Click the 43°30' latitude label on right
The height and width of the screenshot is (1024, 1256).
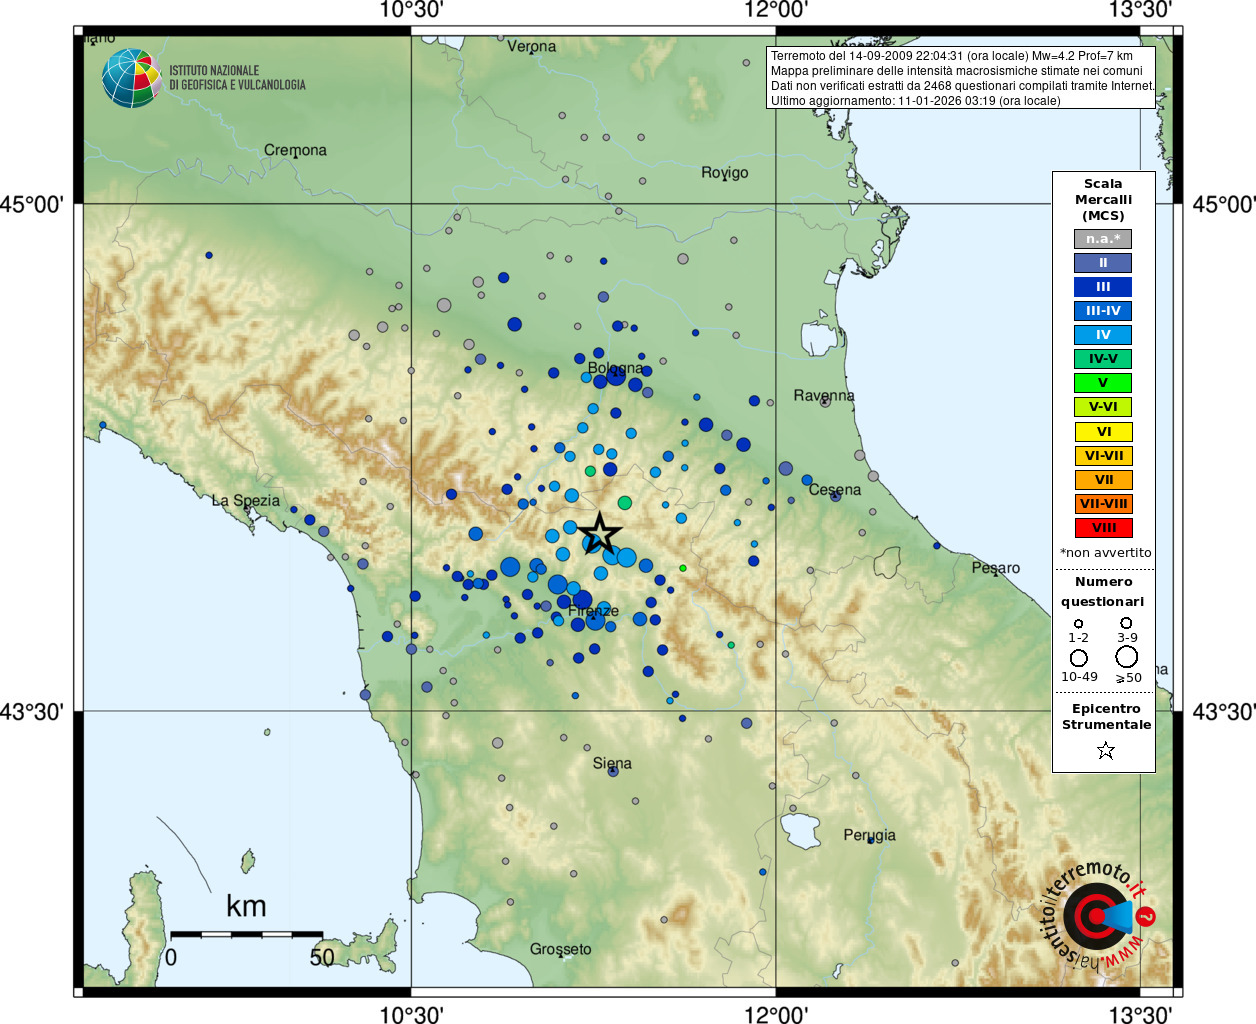click(1224, 712)
